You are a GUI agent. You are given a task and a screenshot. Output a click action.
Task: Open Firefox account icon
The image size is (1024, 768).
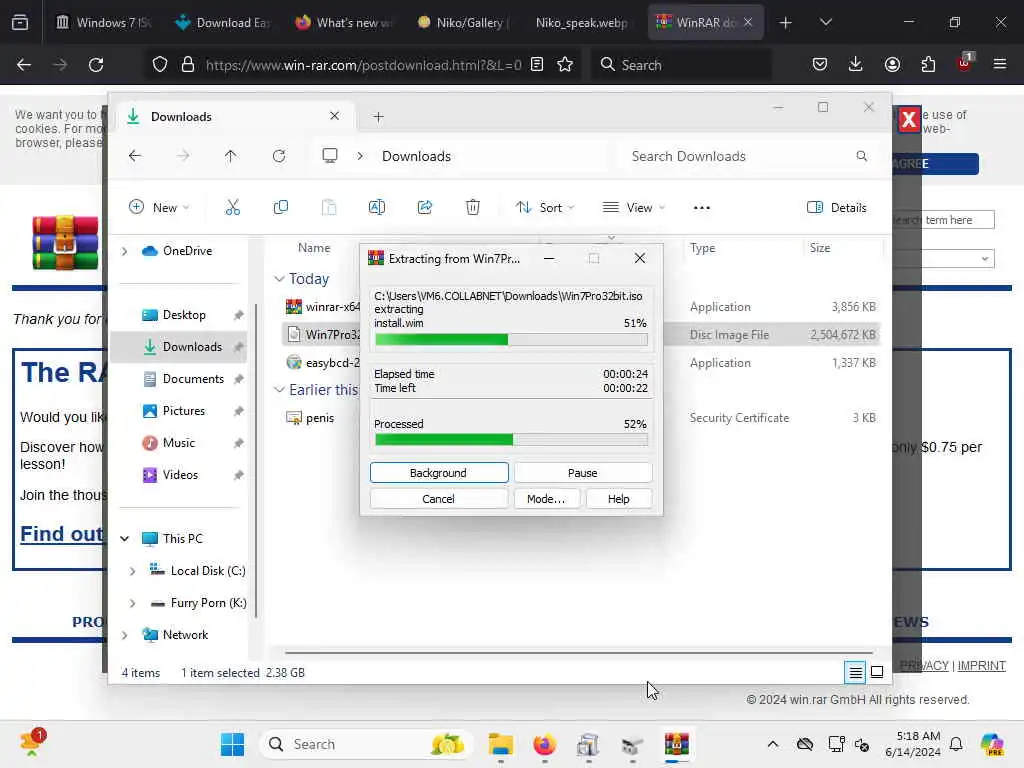[x=892, y=65]
